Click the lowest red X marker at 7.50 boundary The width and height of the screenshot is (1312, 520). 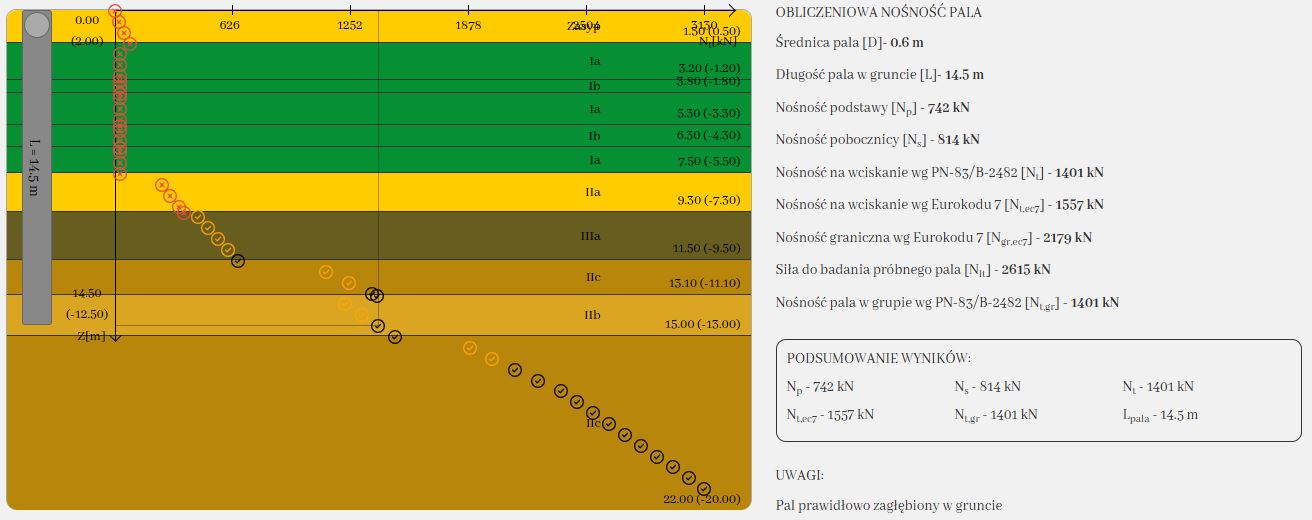pyautogui.click(x=120, y=173)
